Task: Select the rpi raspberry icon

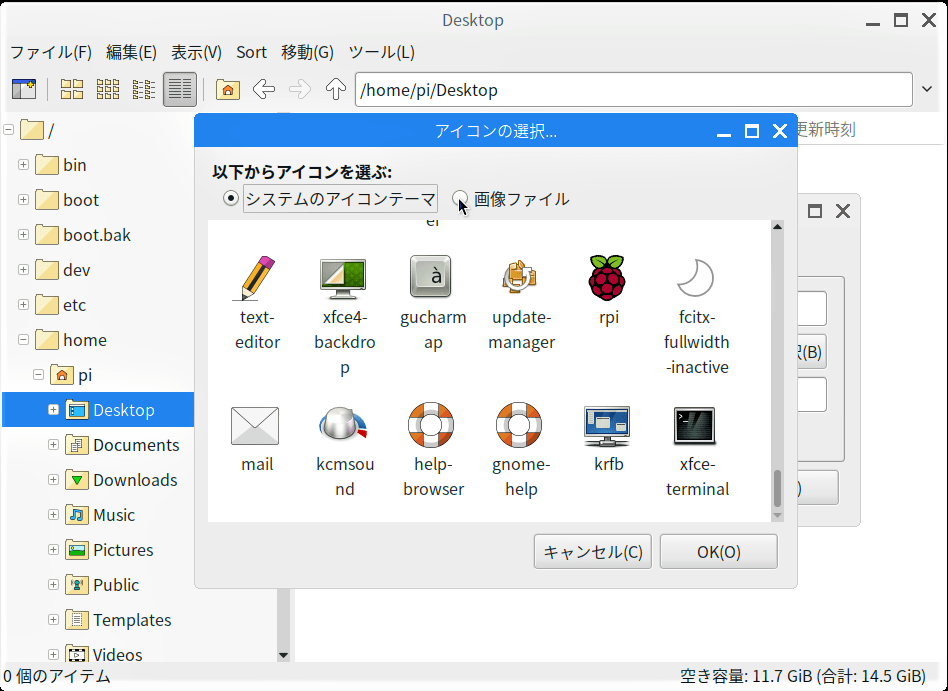Action: pyautogui.click(x=608, y=278)
